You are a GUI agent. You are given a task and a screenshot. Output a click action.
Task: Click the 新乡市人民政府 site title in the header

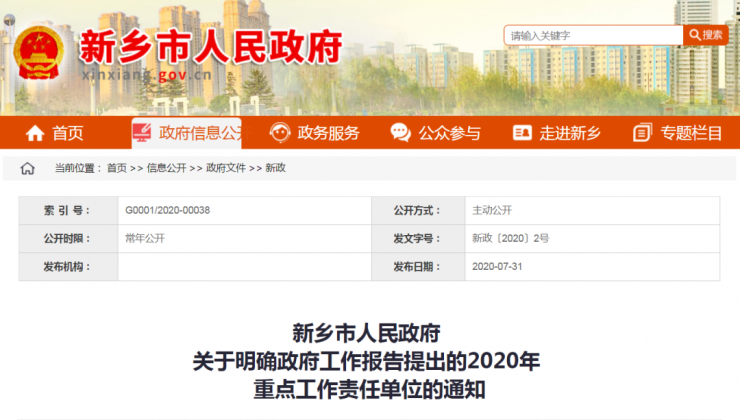(210, 45)
